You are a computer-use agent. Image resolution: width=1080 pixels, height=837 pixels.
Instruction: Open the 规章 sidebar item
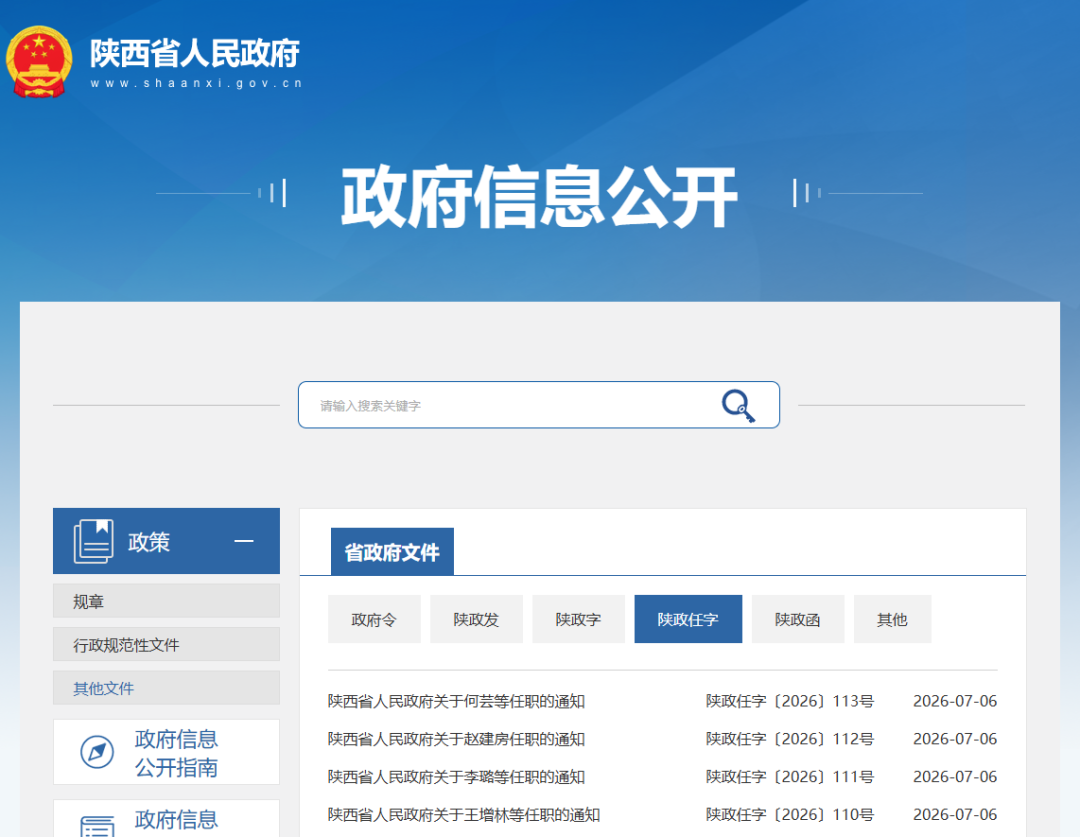pos(167,601)
